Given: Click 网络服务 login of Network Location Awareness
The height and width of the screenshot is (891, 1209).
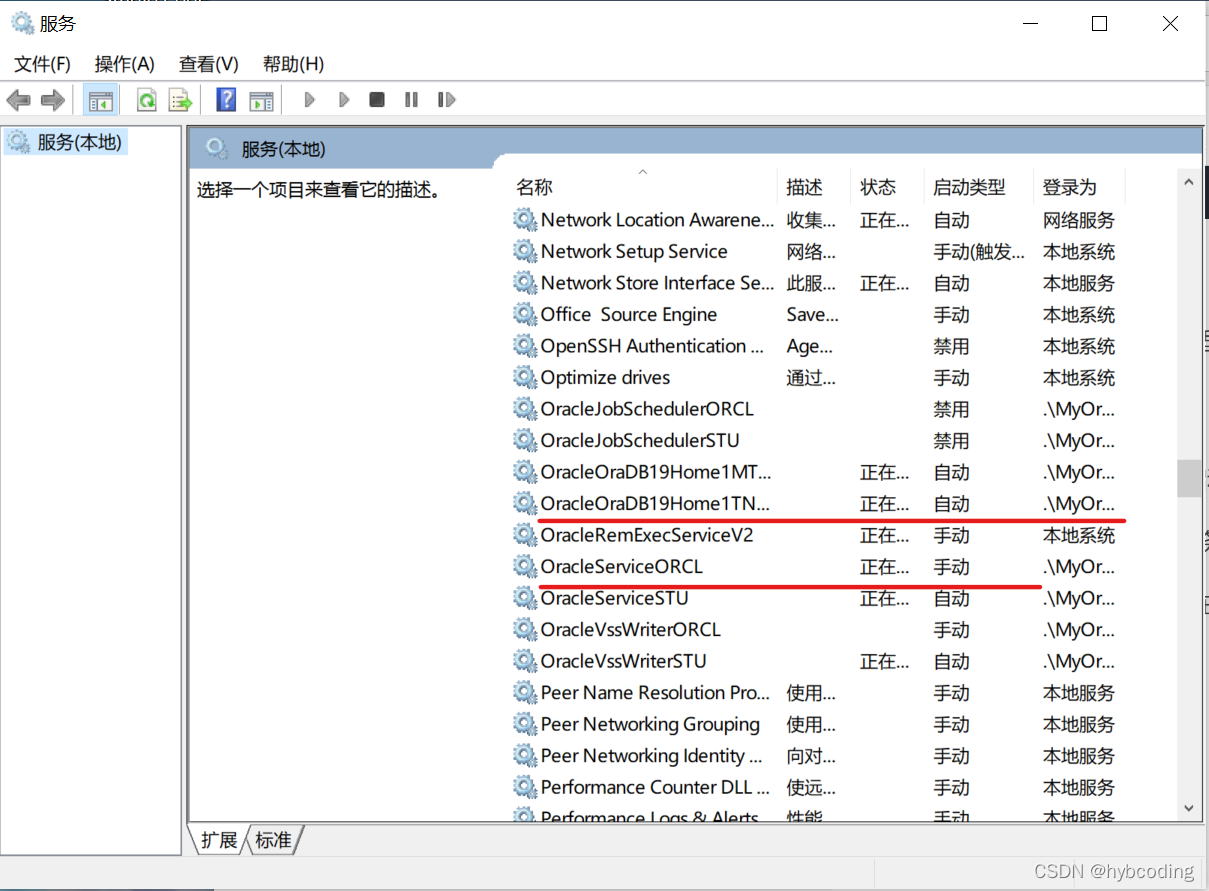Looking at the screenshot, I should pos(1079,220).
